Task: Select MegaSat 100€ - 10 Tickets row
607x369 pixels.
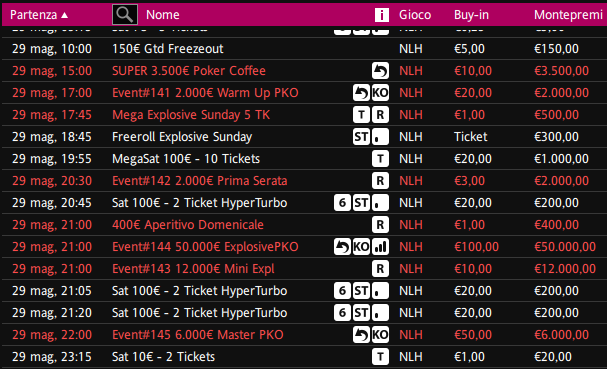Action: (x=304, y=159)
